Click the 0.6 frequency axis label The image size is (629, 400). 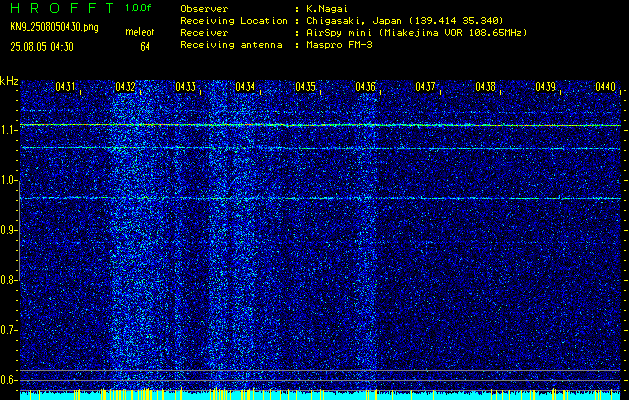[x=7, y=380]
